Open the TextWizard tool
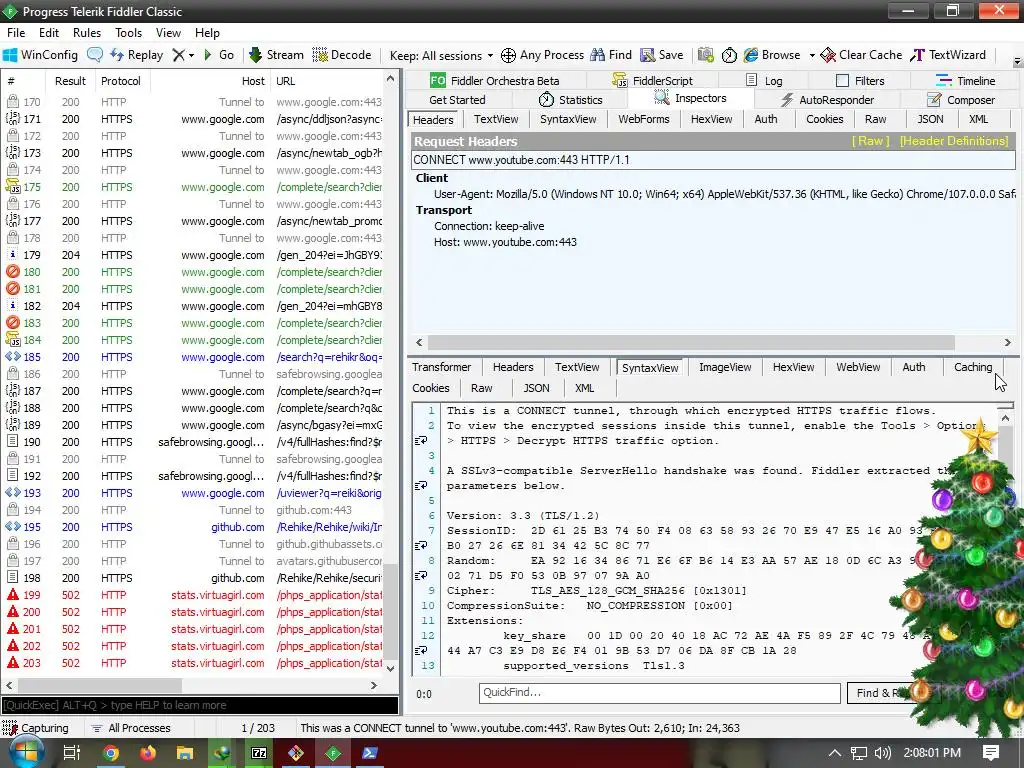The width and height of the screenshot is (1024, 768). [x=948, y=55]
